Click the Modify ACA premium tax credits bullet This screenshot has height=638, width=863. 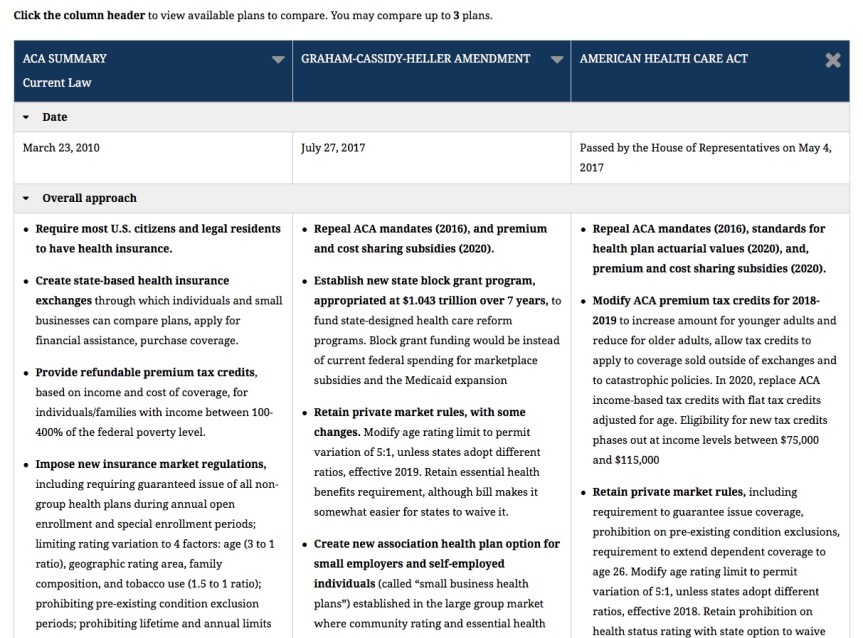coord(706,301)
